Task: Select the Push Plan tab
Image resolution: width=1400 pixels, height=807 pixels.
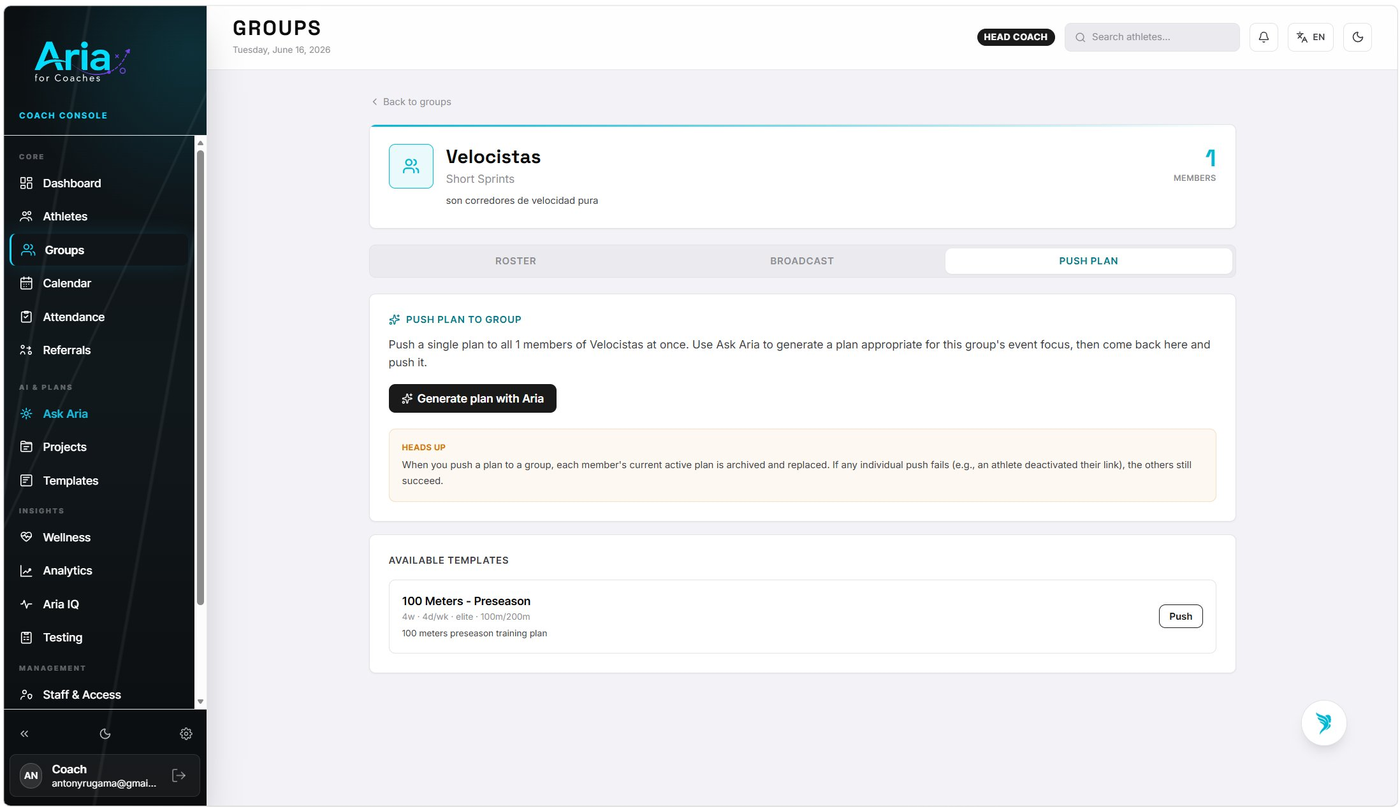Action: coord(1088,261)
